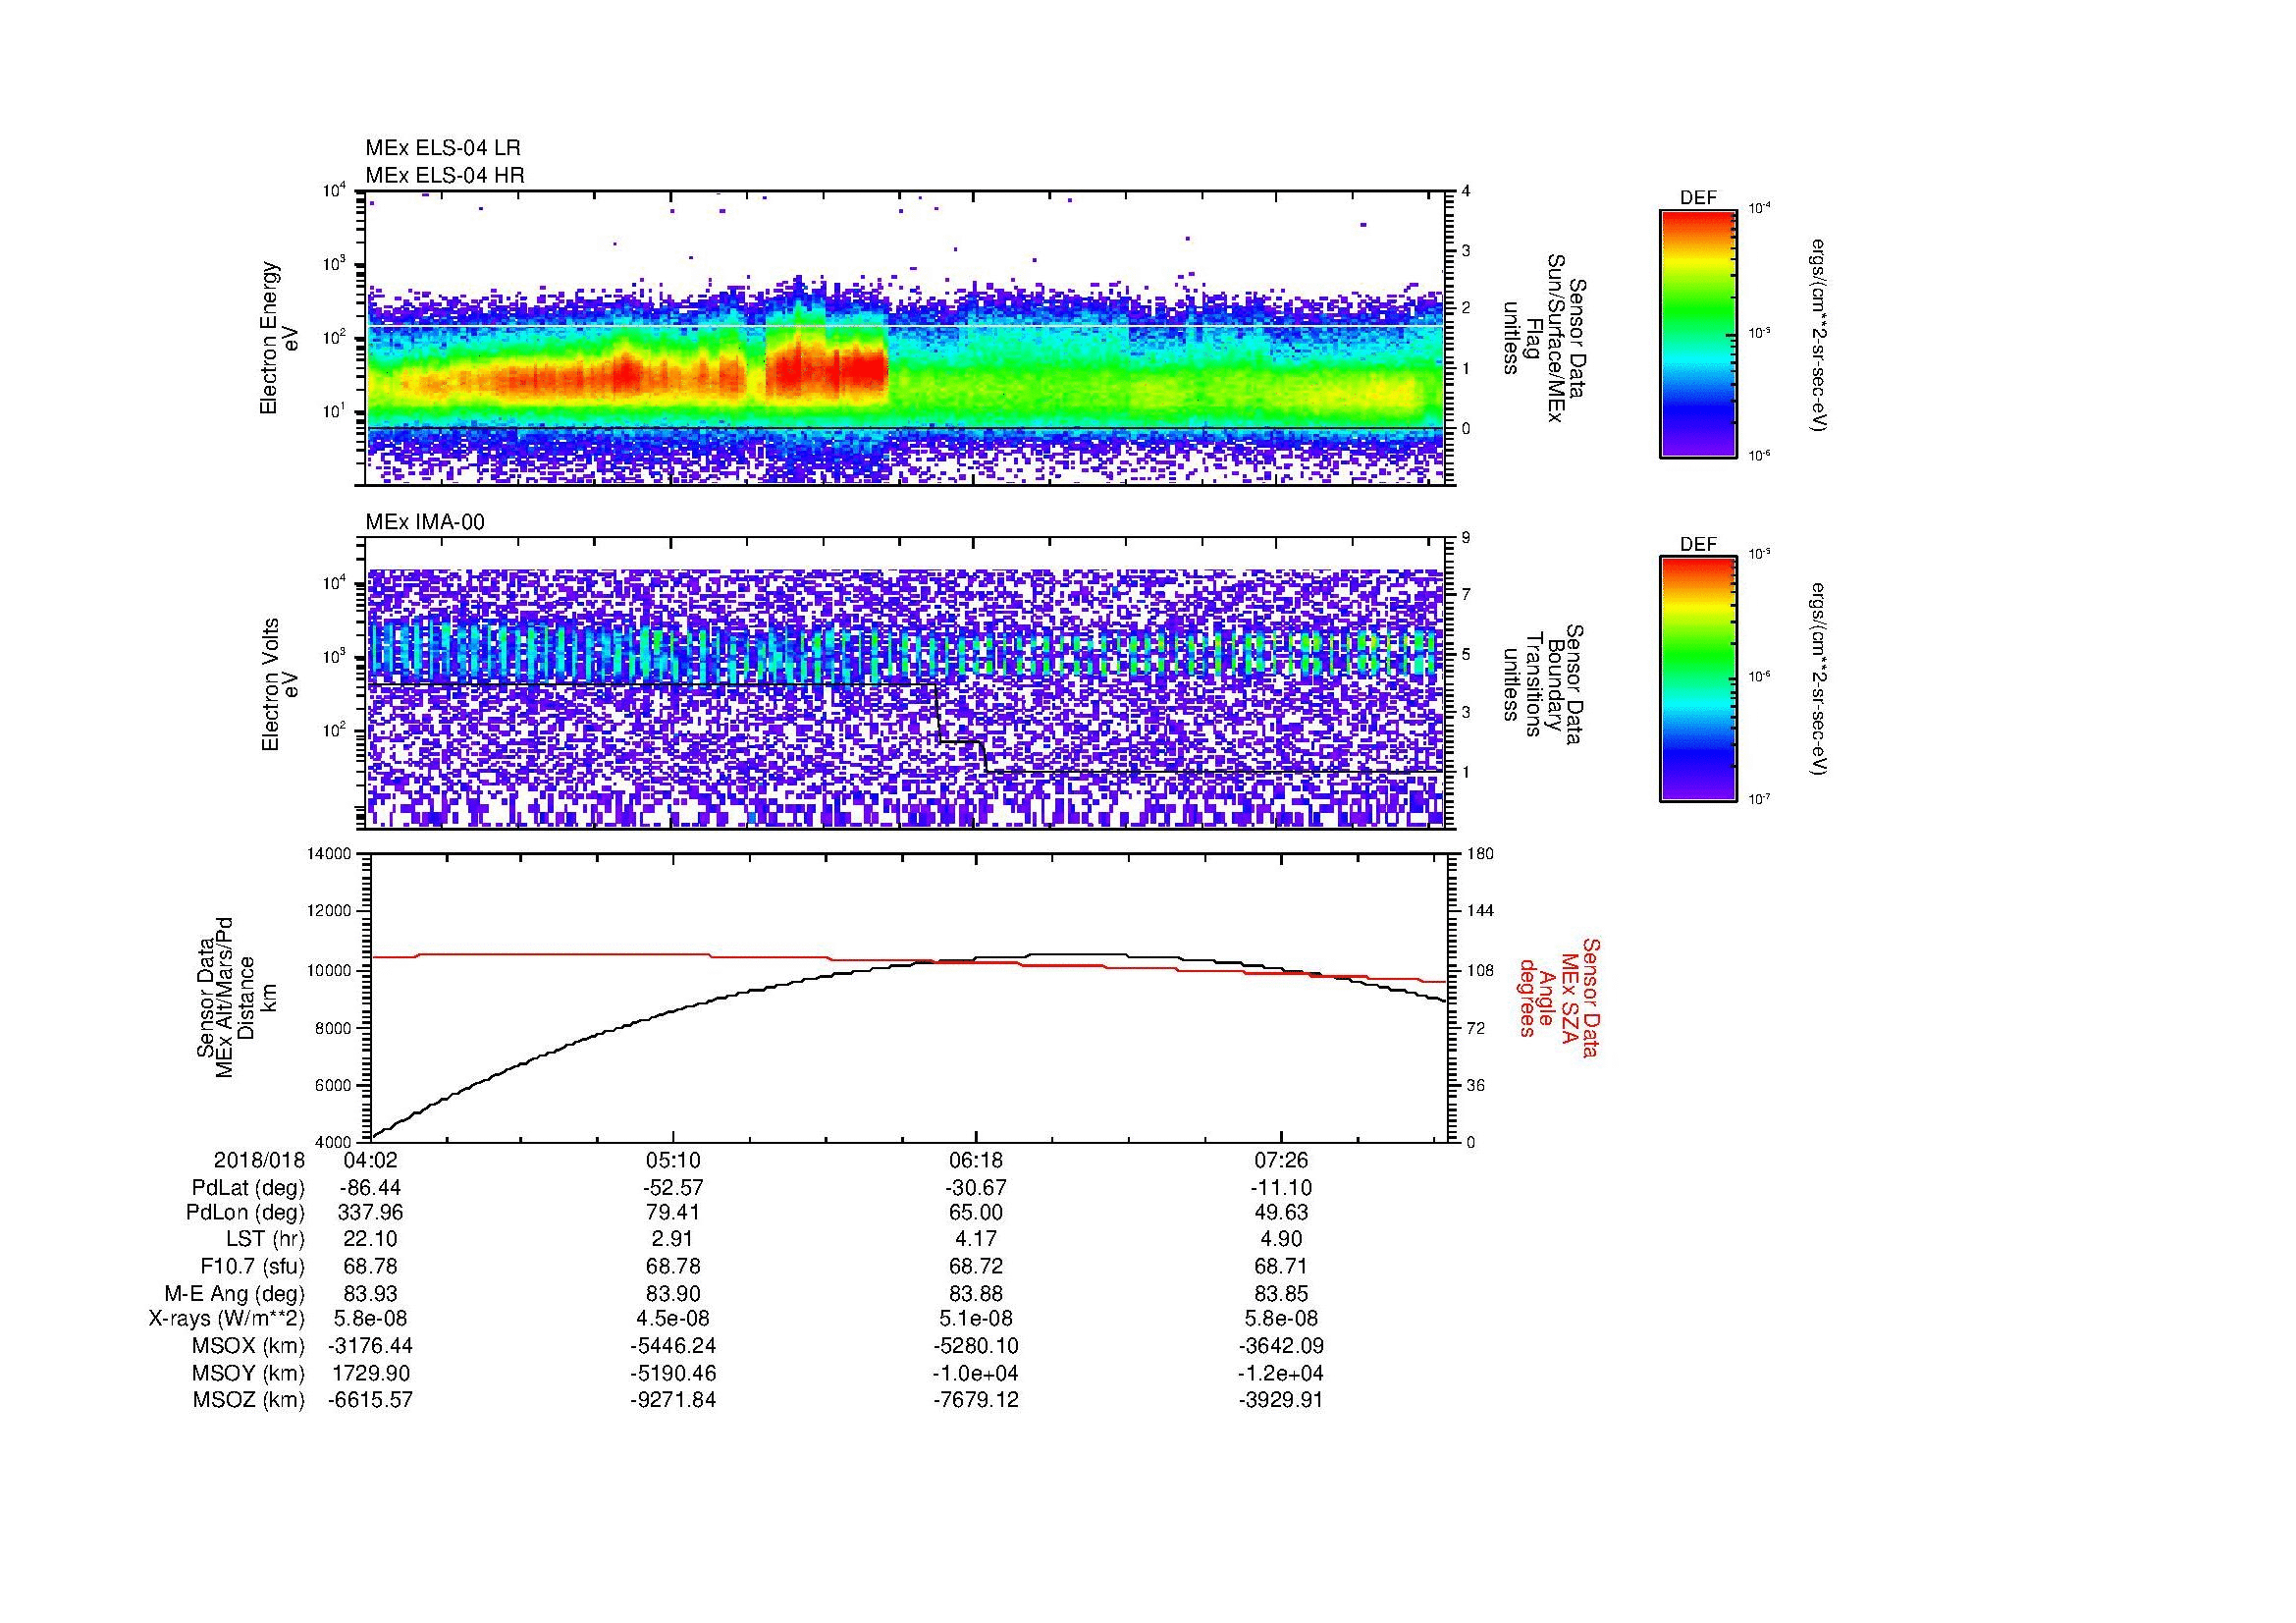Click the PdLat value -86.44
The width and height of the screenshot is (2296, 1623).
coord(371,1188)
